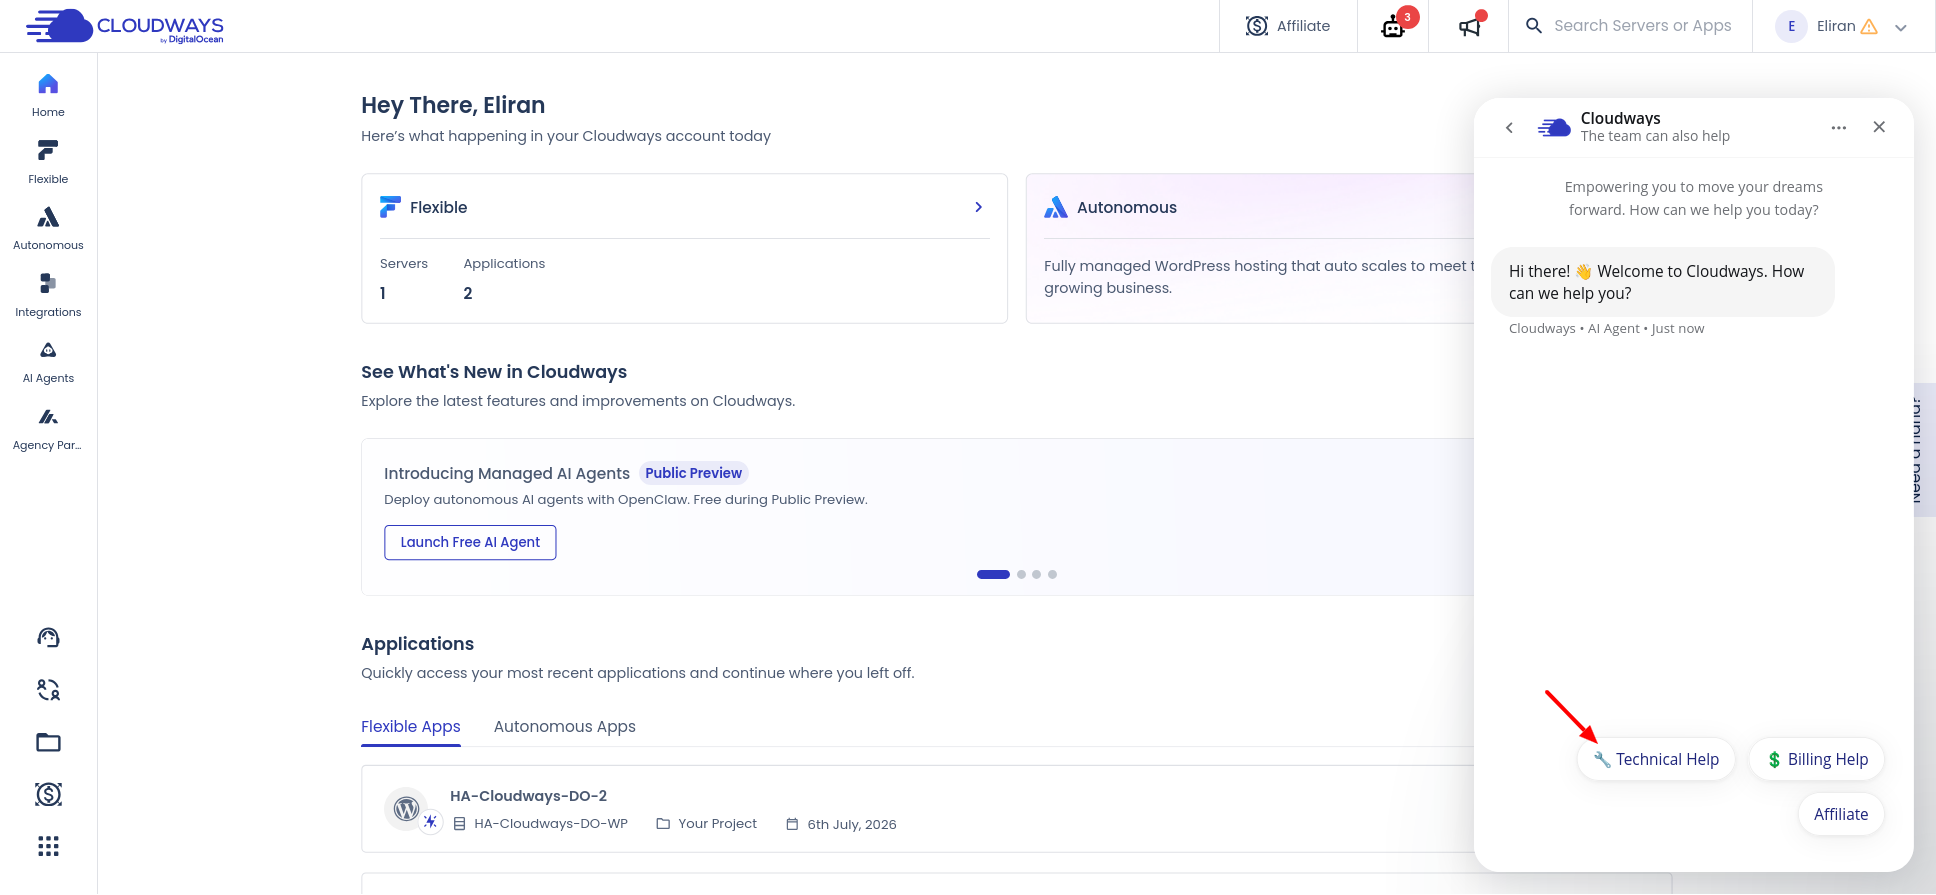Click the welcome message bubble in chat

(x=1663, y=282)
